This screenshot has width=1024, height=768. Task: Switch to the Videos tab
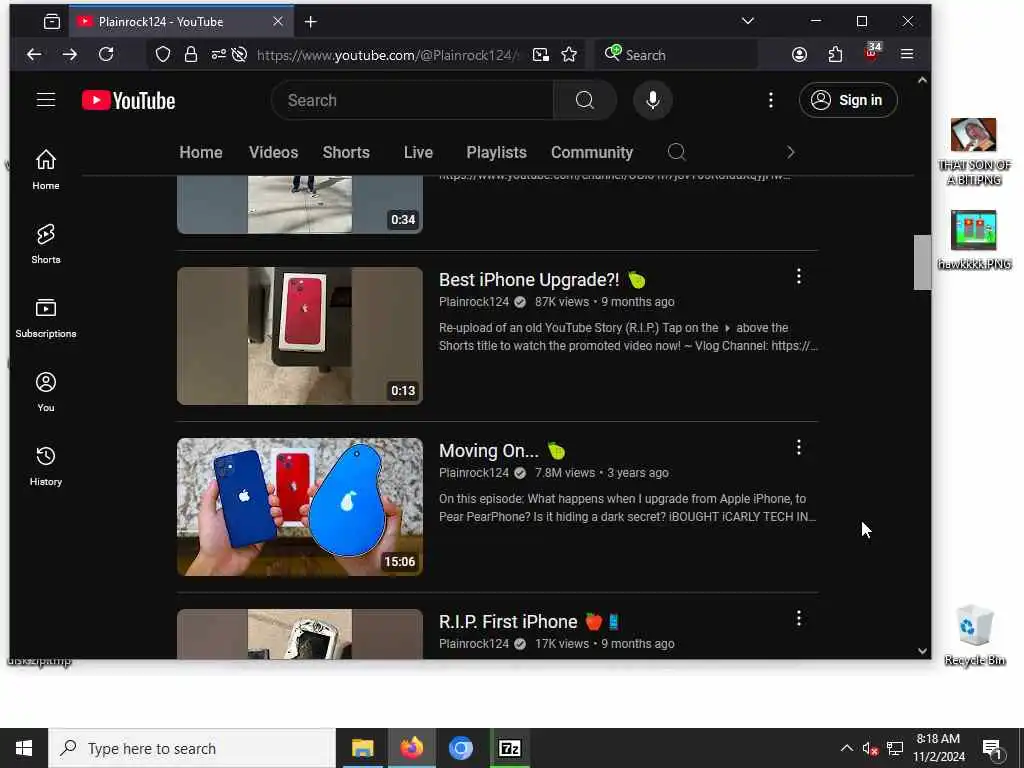pos(273,152)
